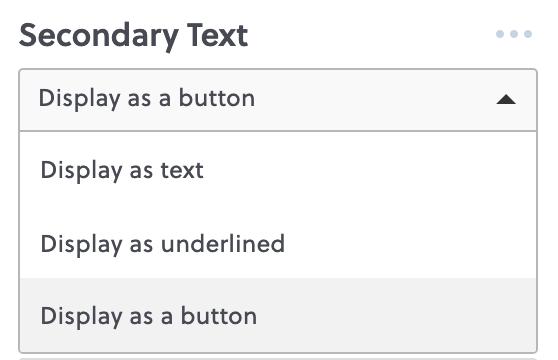
Task: Open the three-dot menu beside Secondary Text
Action: pos(514,34)
